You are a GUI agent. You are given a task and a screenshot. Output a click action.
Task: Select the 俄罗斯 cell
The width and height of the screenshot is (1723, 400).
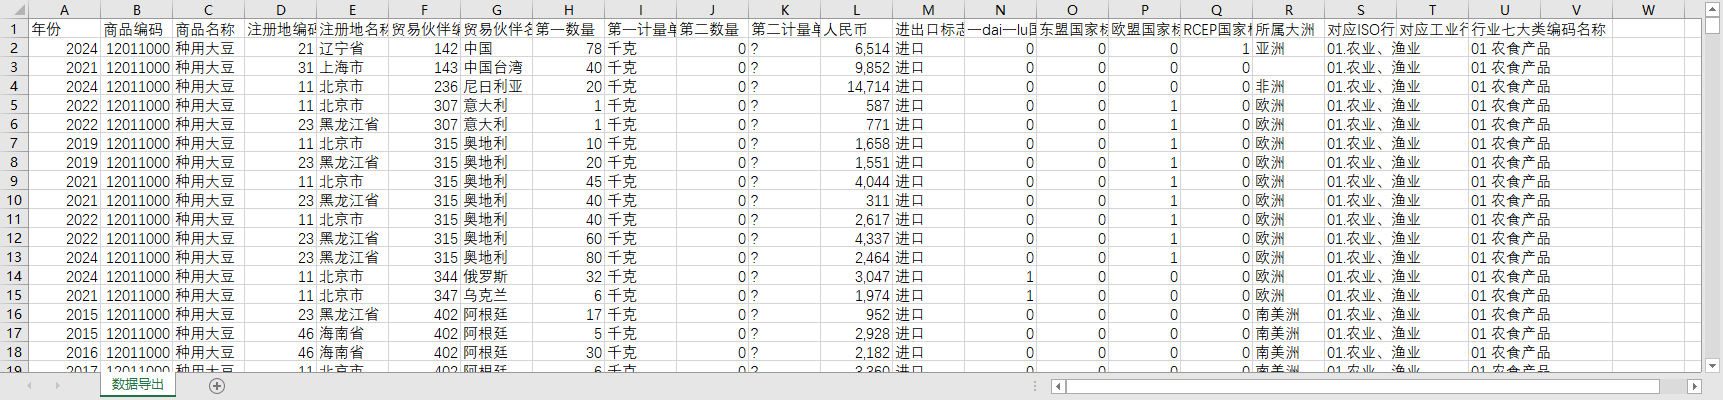coord(497,276)
